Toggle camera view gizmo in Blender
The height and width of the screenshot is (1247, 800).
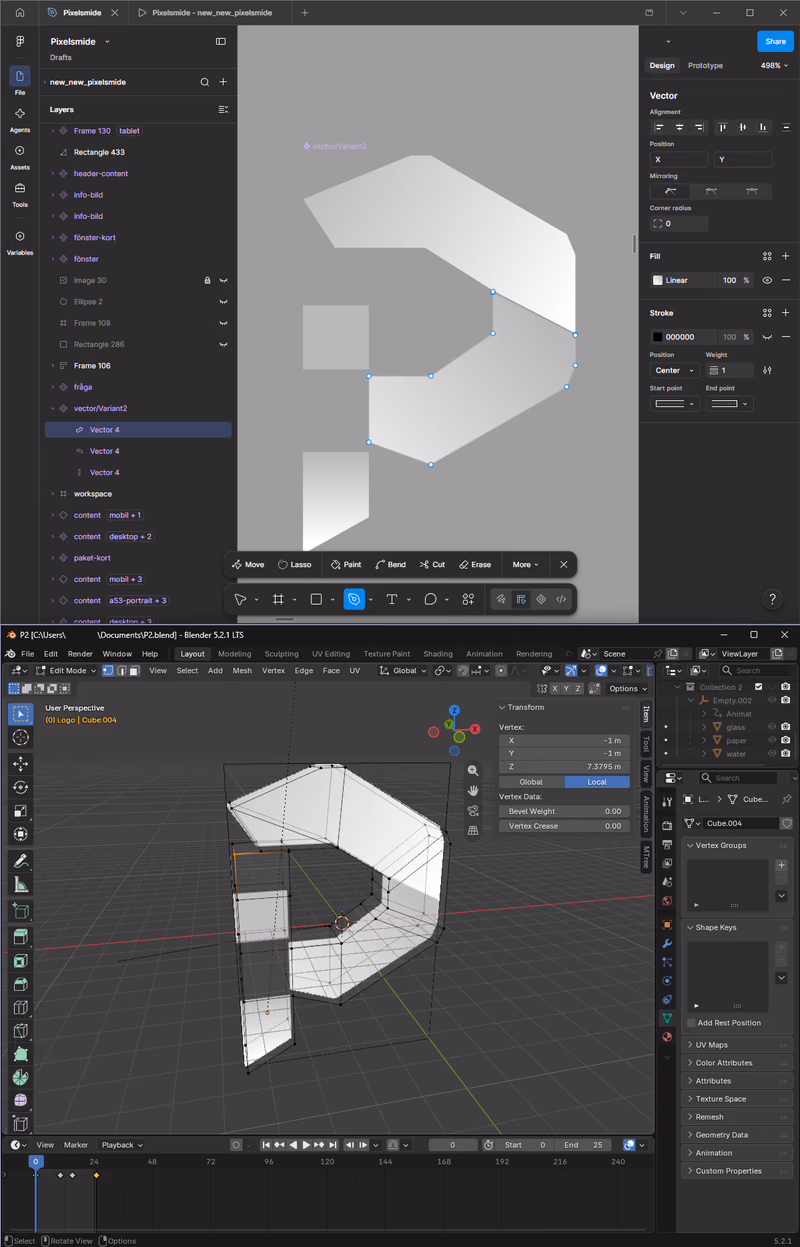pyautogui.click(x=473, y=810)
